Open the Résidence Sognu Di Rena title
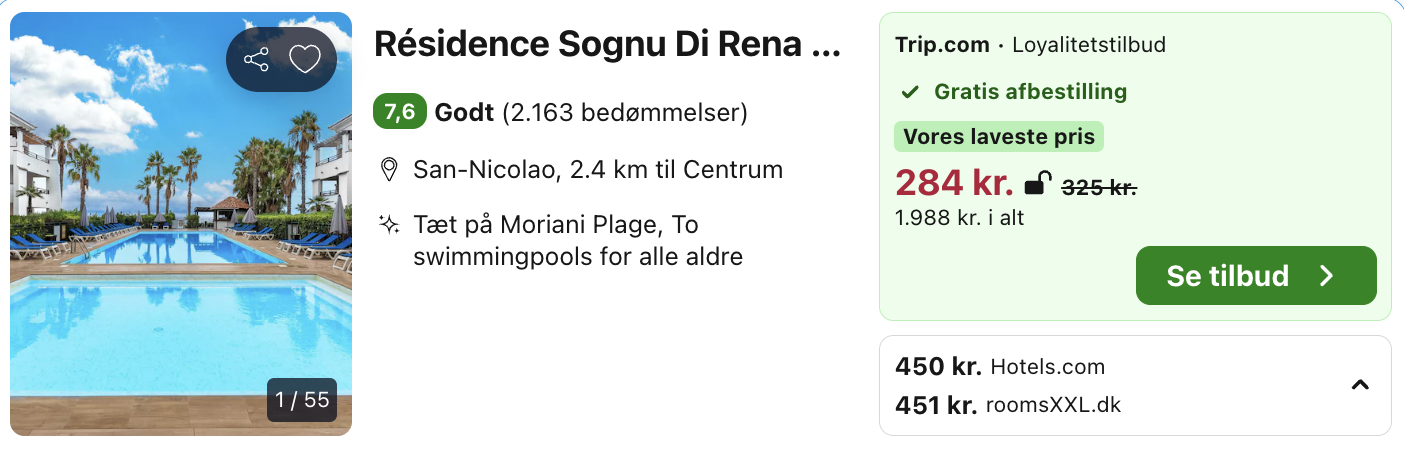This screenshot has width=1404, height=450. 607,44
